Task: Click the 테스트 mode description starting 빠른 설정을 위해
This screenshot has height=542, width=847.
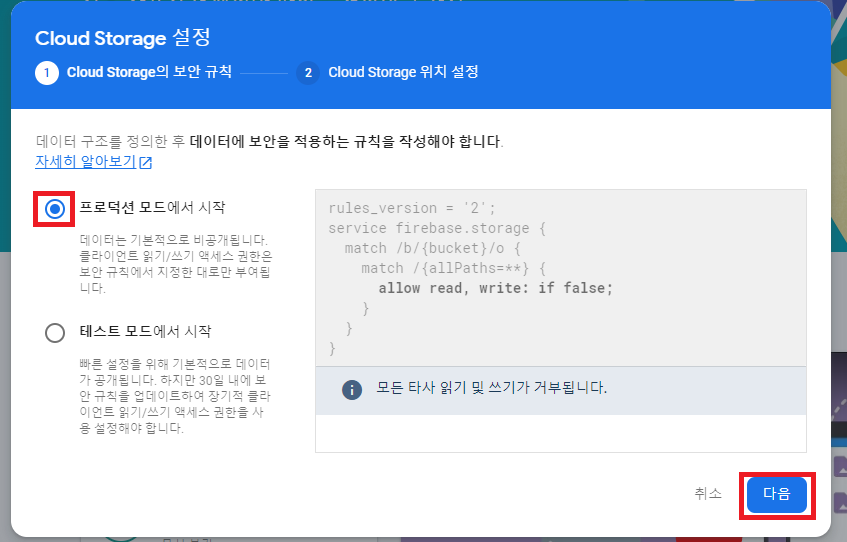Action: (x=175, y=396)
